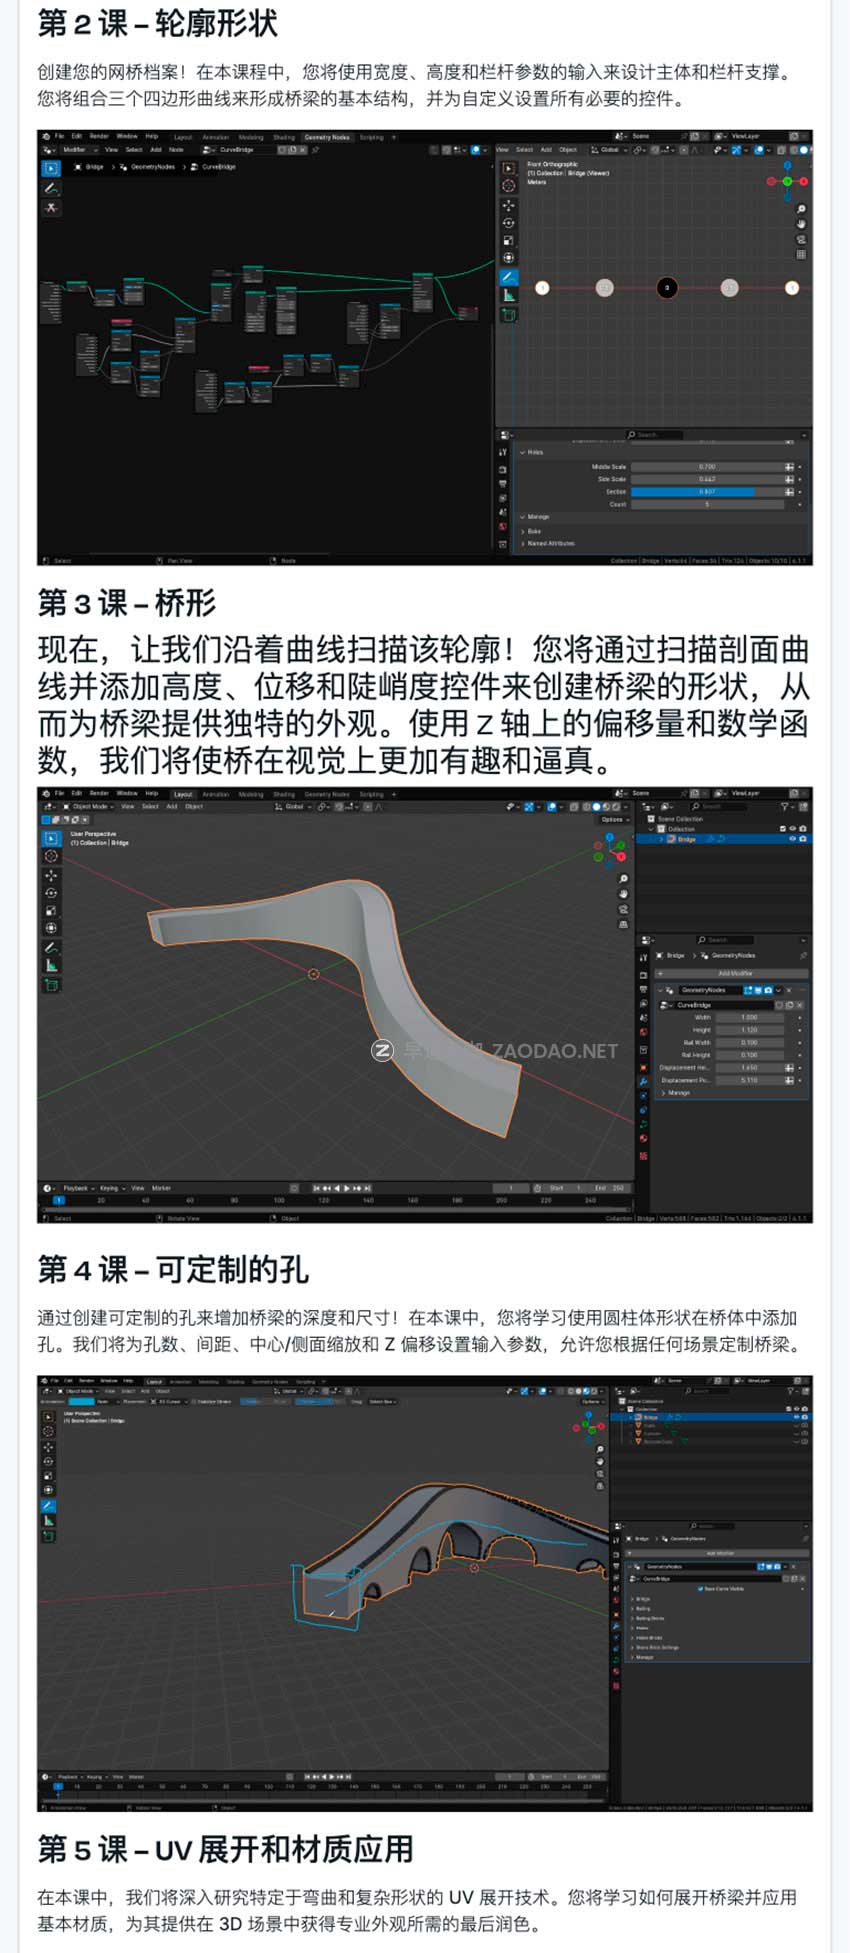This screenshot has height=1953, width=850.
Task: Select the Annotate tool in Lesson 3 toolbar
Action: pyautogui.click(x=51, y=948)
